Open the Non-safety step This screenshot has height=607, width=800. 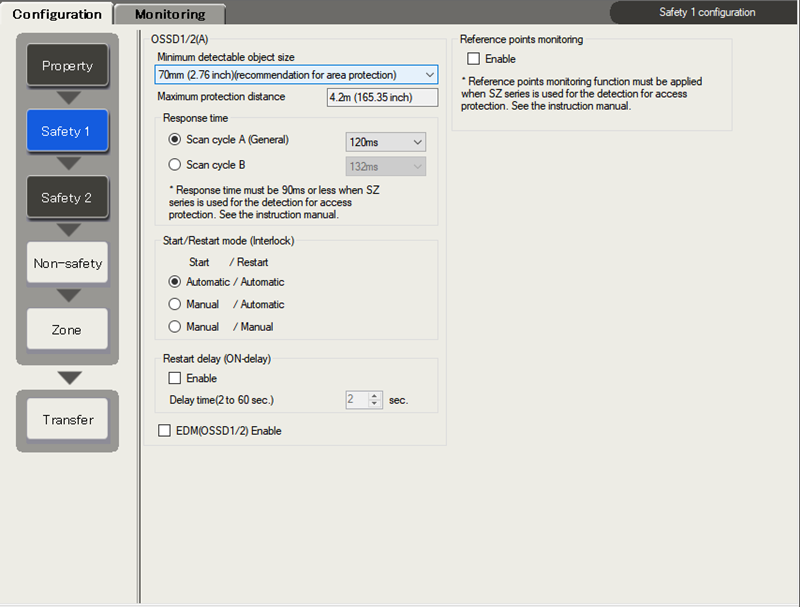(67, 263)
